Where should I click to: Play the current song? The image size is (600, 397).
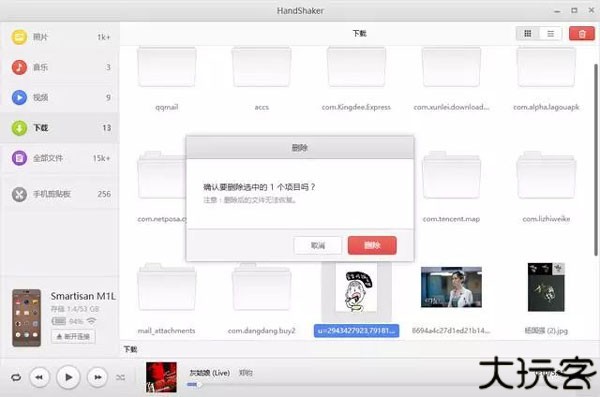coord(68,377)
